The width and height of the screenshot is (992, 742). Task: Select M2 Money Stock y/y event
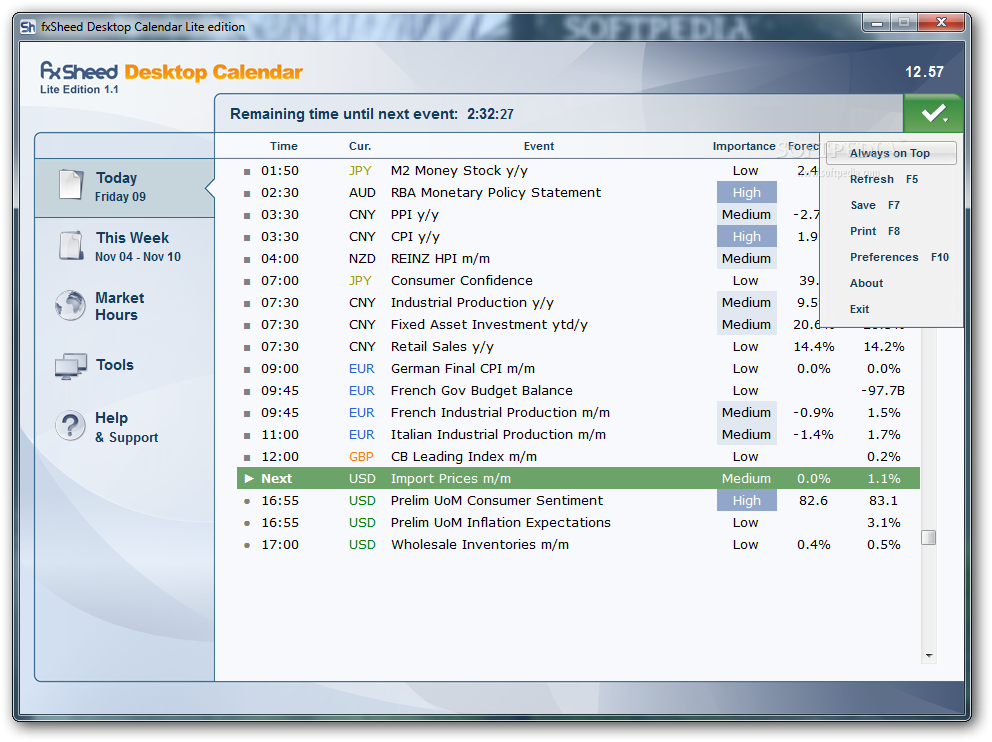[x=459, y=171]
